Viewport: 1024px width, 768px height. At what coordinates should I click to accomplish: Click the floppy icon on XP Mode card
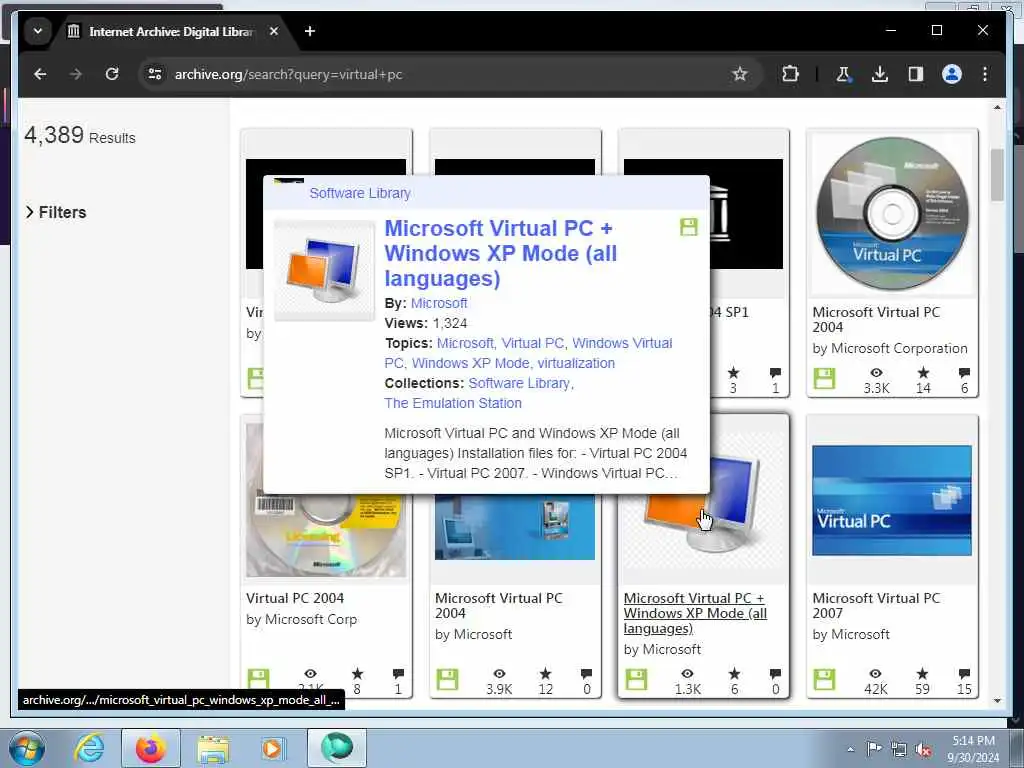coord(635,679)
